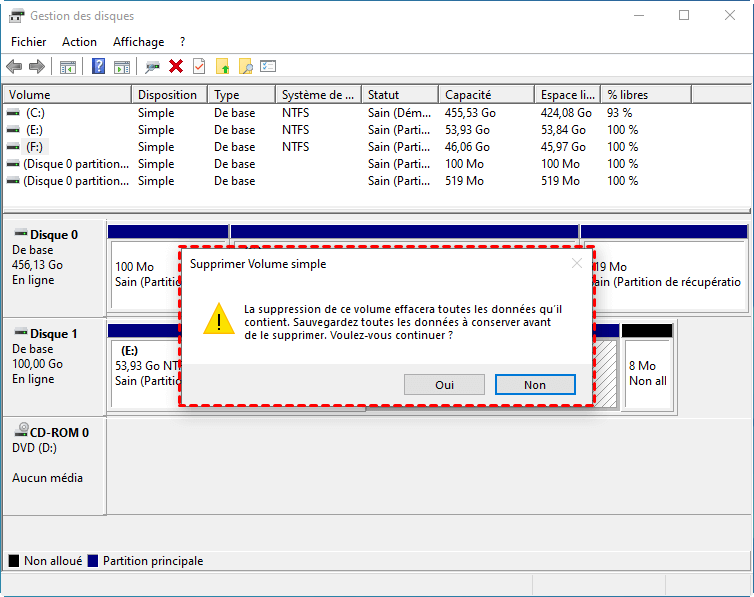This screenshot has width=754, height=597.
Task: Click the CD-ROM 0 DVD (D:) panel
Action: [x=54, y=465]
